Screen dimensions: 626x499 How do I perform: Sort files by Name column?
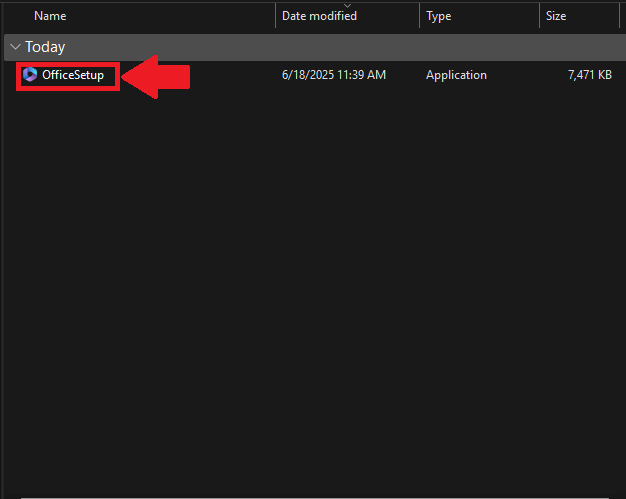(50, 16)
